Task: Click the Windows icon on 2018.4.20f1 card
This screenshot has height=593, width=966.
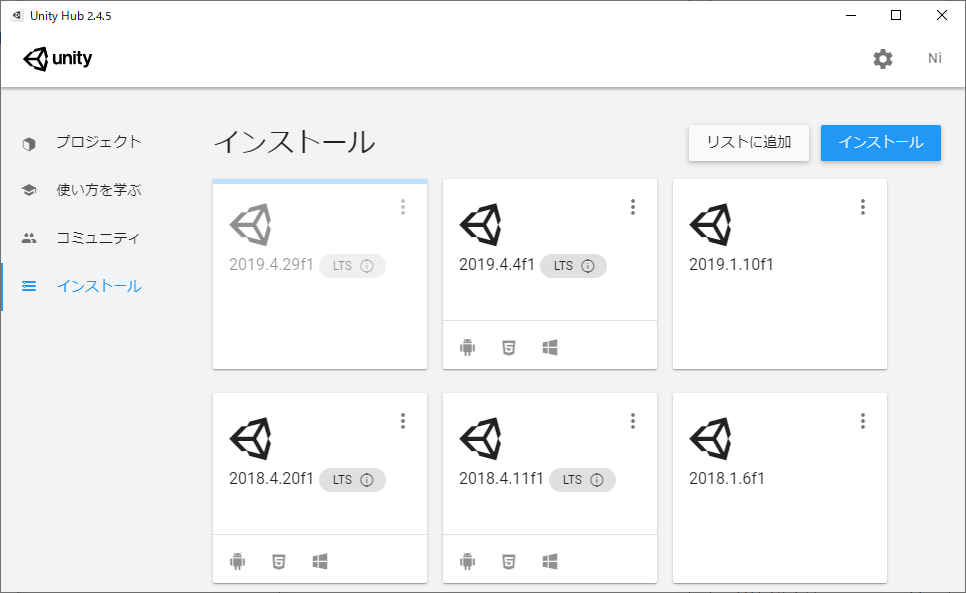Action: pyautogui.click(x=320, y=562)
